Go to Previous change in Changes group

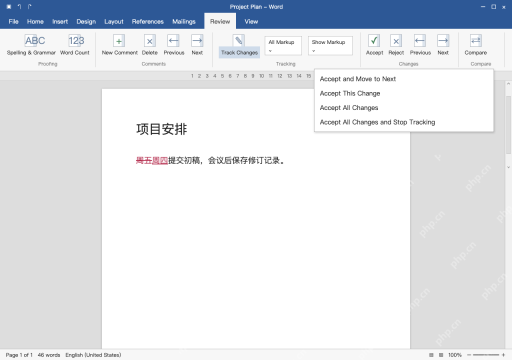click(420, 45)
